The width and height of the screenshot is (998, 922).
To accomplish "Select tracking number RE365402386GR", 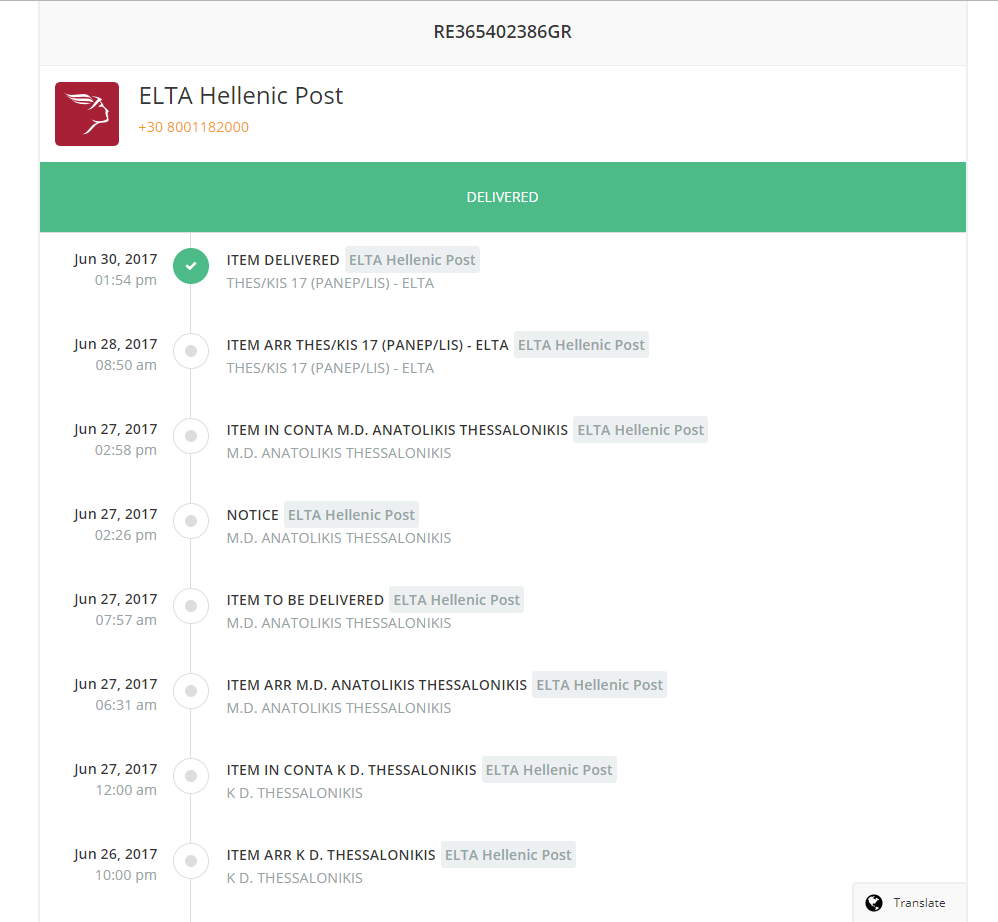I will (x=502, y=32).
